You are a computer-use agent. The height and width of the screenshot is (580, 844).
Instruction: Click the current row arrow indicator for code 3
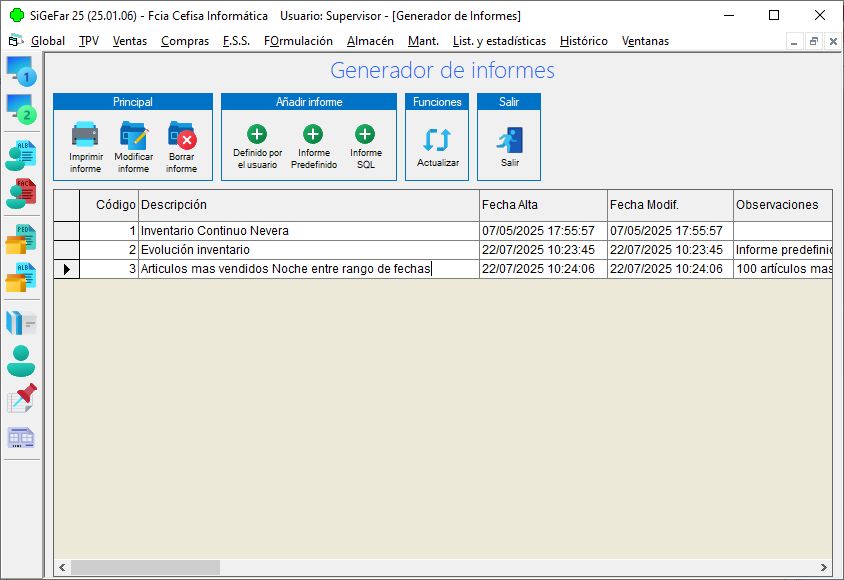point(66,268)
